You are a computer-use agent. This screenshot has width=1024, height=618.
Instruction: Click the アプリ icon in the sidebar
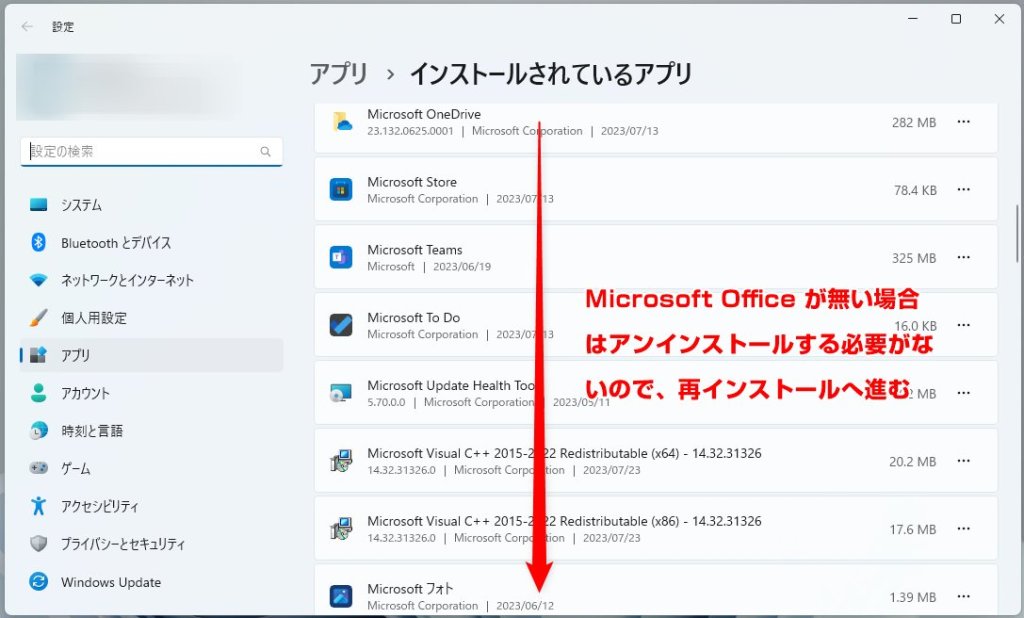pyautogui.click(x=39, y=355)
